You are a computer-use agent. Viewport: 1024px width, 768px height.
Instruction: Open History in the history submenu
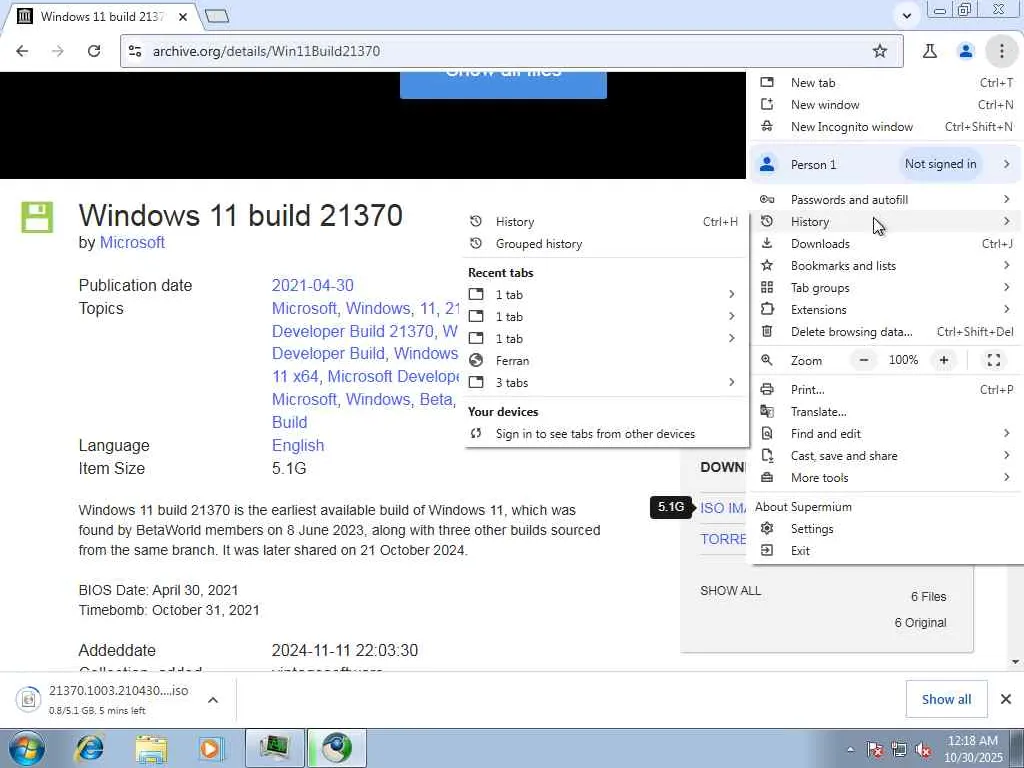(606, 222)
